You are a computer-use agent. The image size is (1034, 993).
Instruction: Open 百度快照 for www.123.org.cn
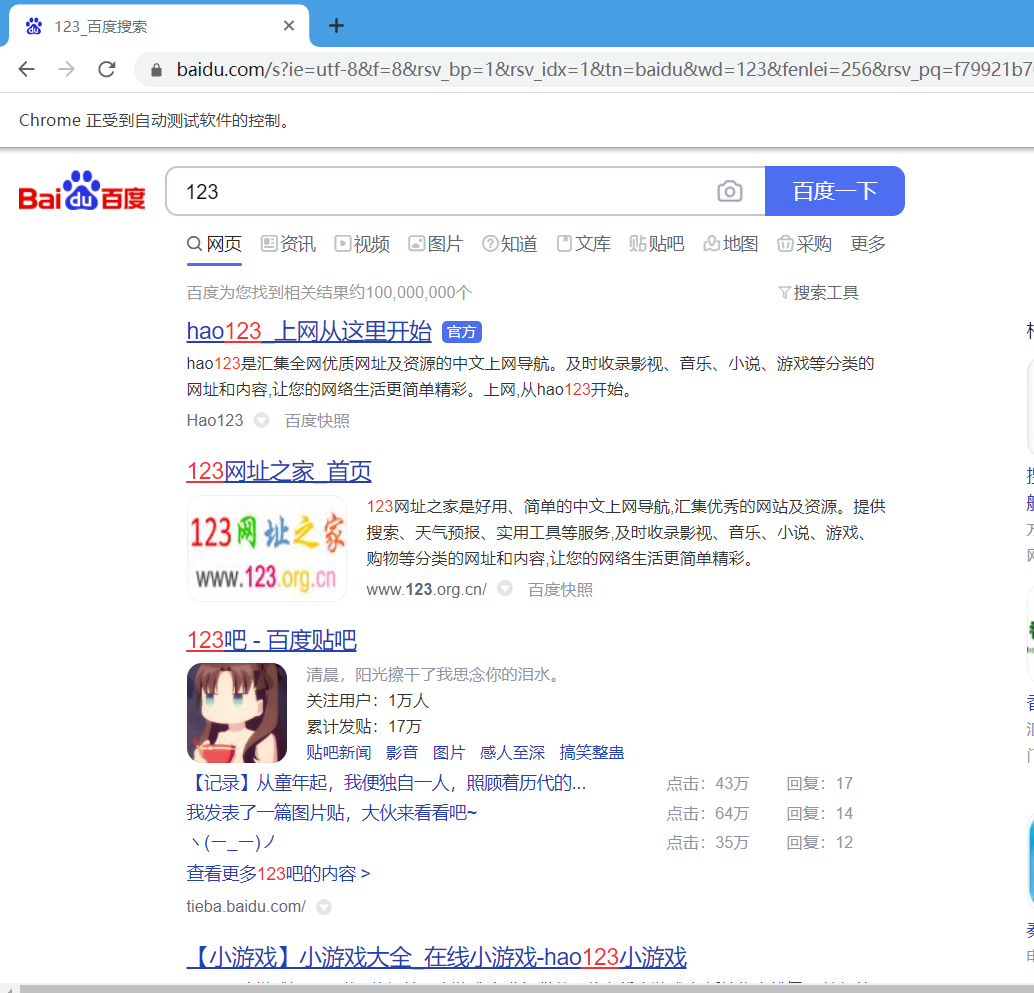point(561,589)
